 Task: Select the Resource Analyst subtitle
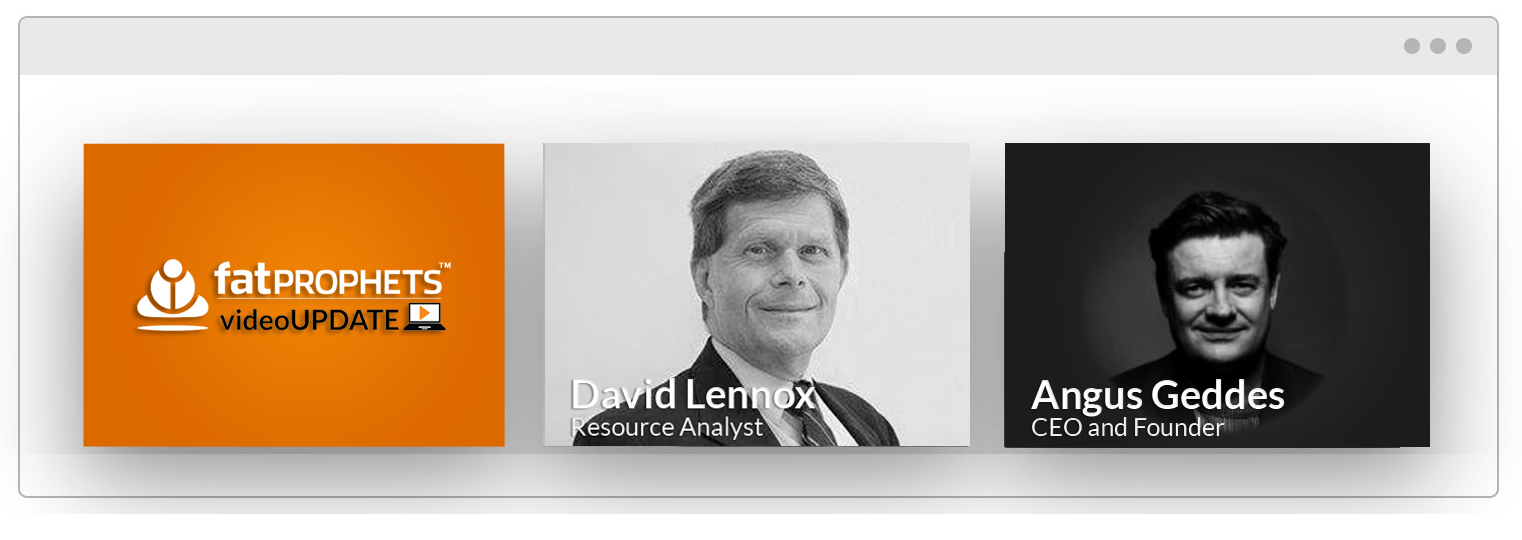pyautogui.click(x=667, y=427)
